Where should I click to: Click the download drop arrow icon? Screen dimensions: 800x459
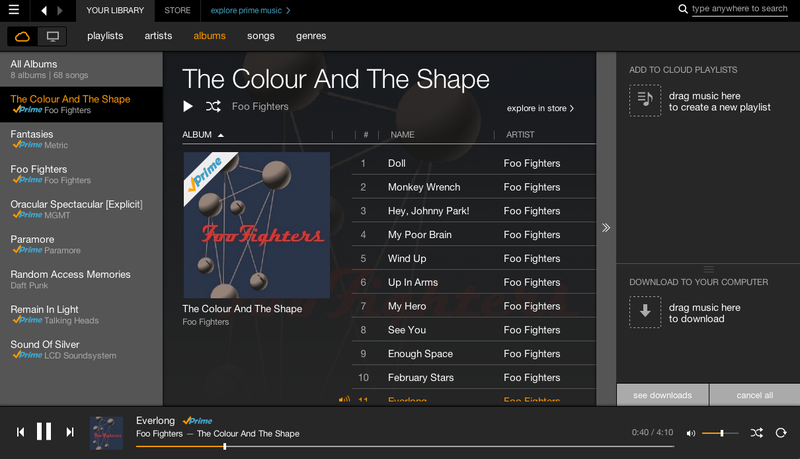tap(645, 312)
